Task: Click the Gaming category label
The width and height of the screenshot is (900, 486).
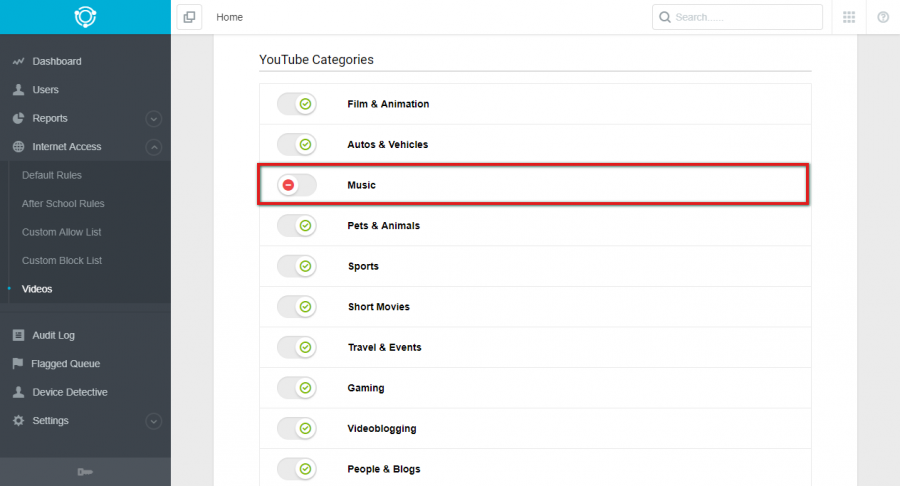Action: pos(366,388)
